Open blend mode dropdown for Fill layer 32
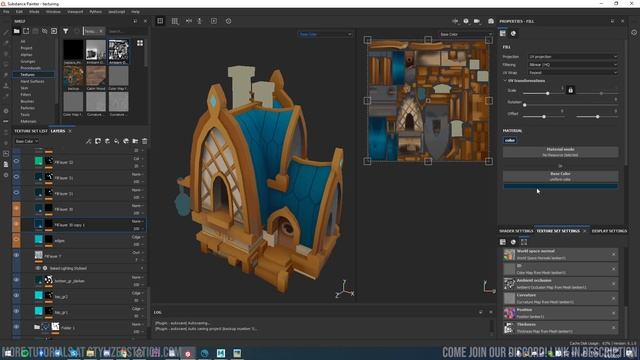The height and width of the screenshot is (360, 640). click(x=138, y=159)
